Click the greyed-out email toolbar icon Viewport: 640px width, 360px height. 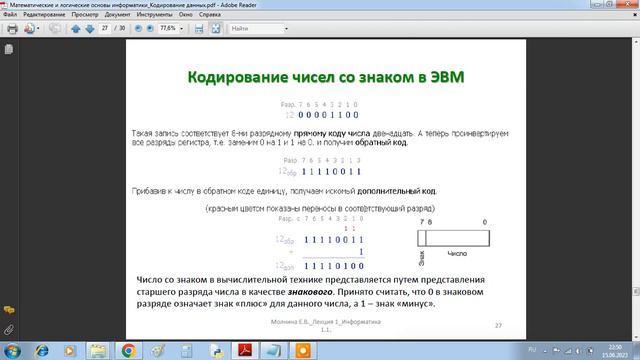click(54, 29)
